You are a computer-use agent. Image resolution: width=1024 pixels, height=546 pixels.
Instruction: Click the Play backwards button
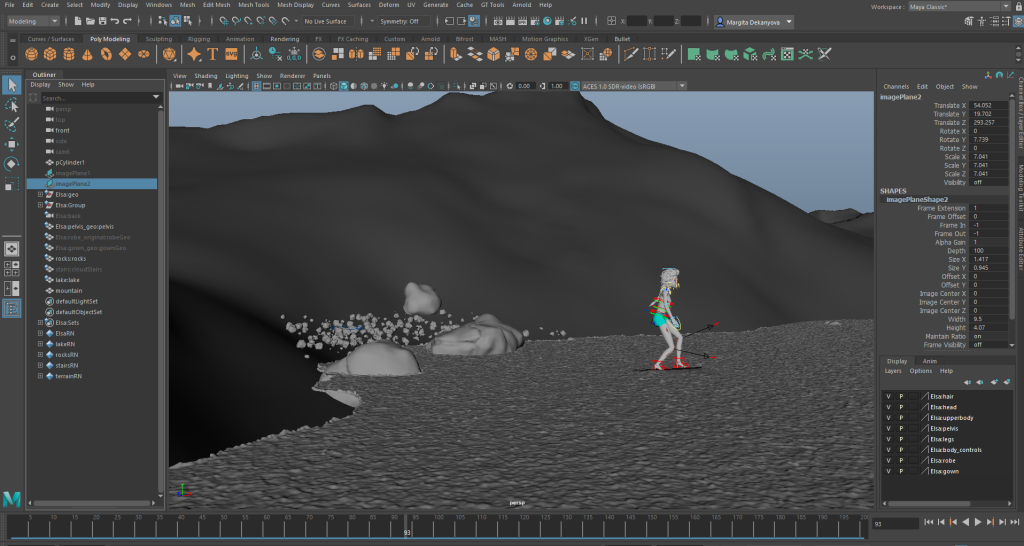[965, 522]
